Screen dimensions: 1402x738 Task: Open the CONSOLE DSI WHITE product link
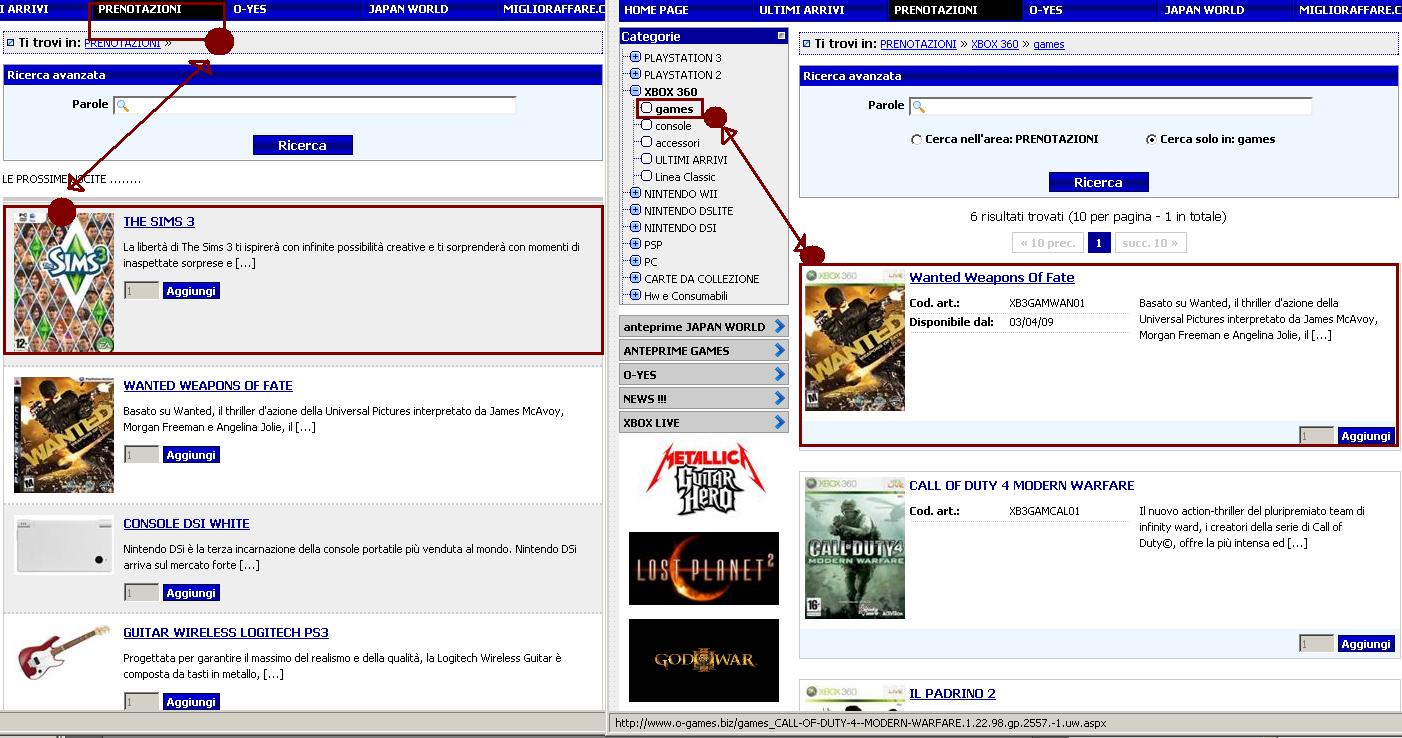(186, 524)
